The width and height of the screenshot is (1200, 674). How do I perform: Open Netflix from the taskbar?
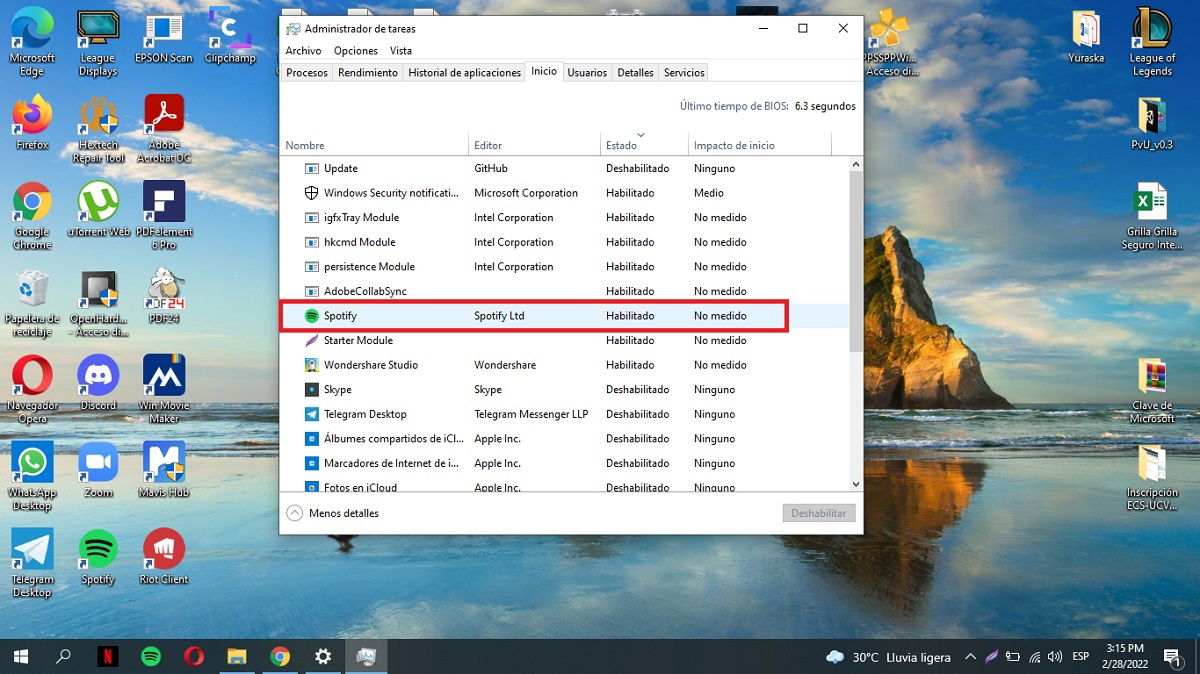tap(105, 657)
